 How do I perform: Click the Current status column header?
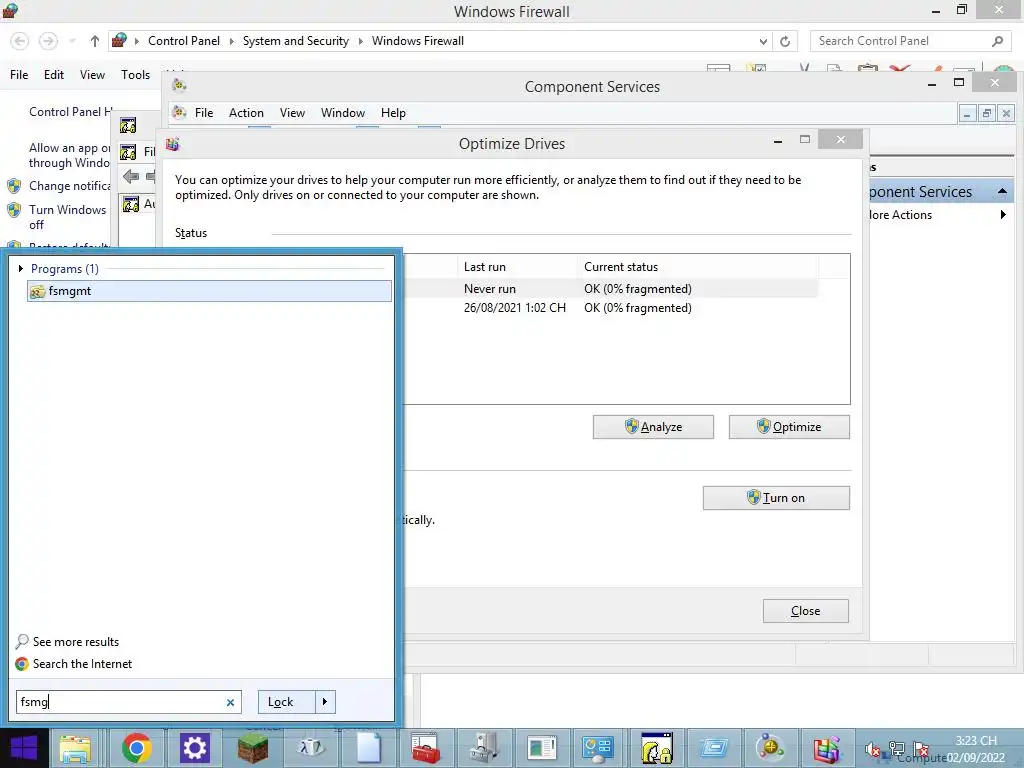[x=697, y=266]
